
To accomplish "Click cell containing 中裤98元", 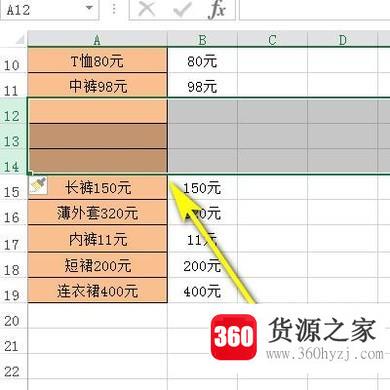I will (x=97, y=86).
